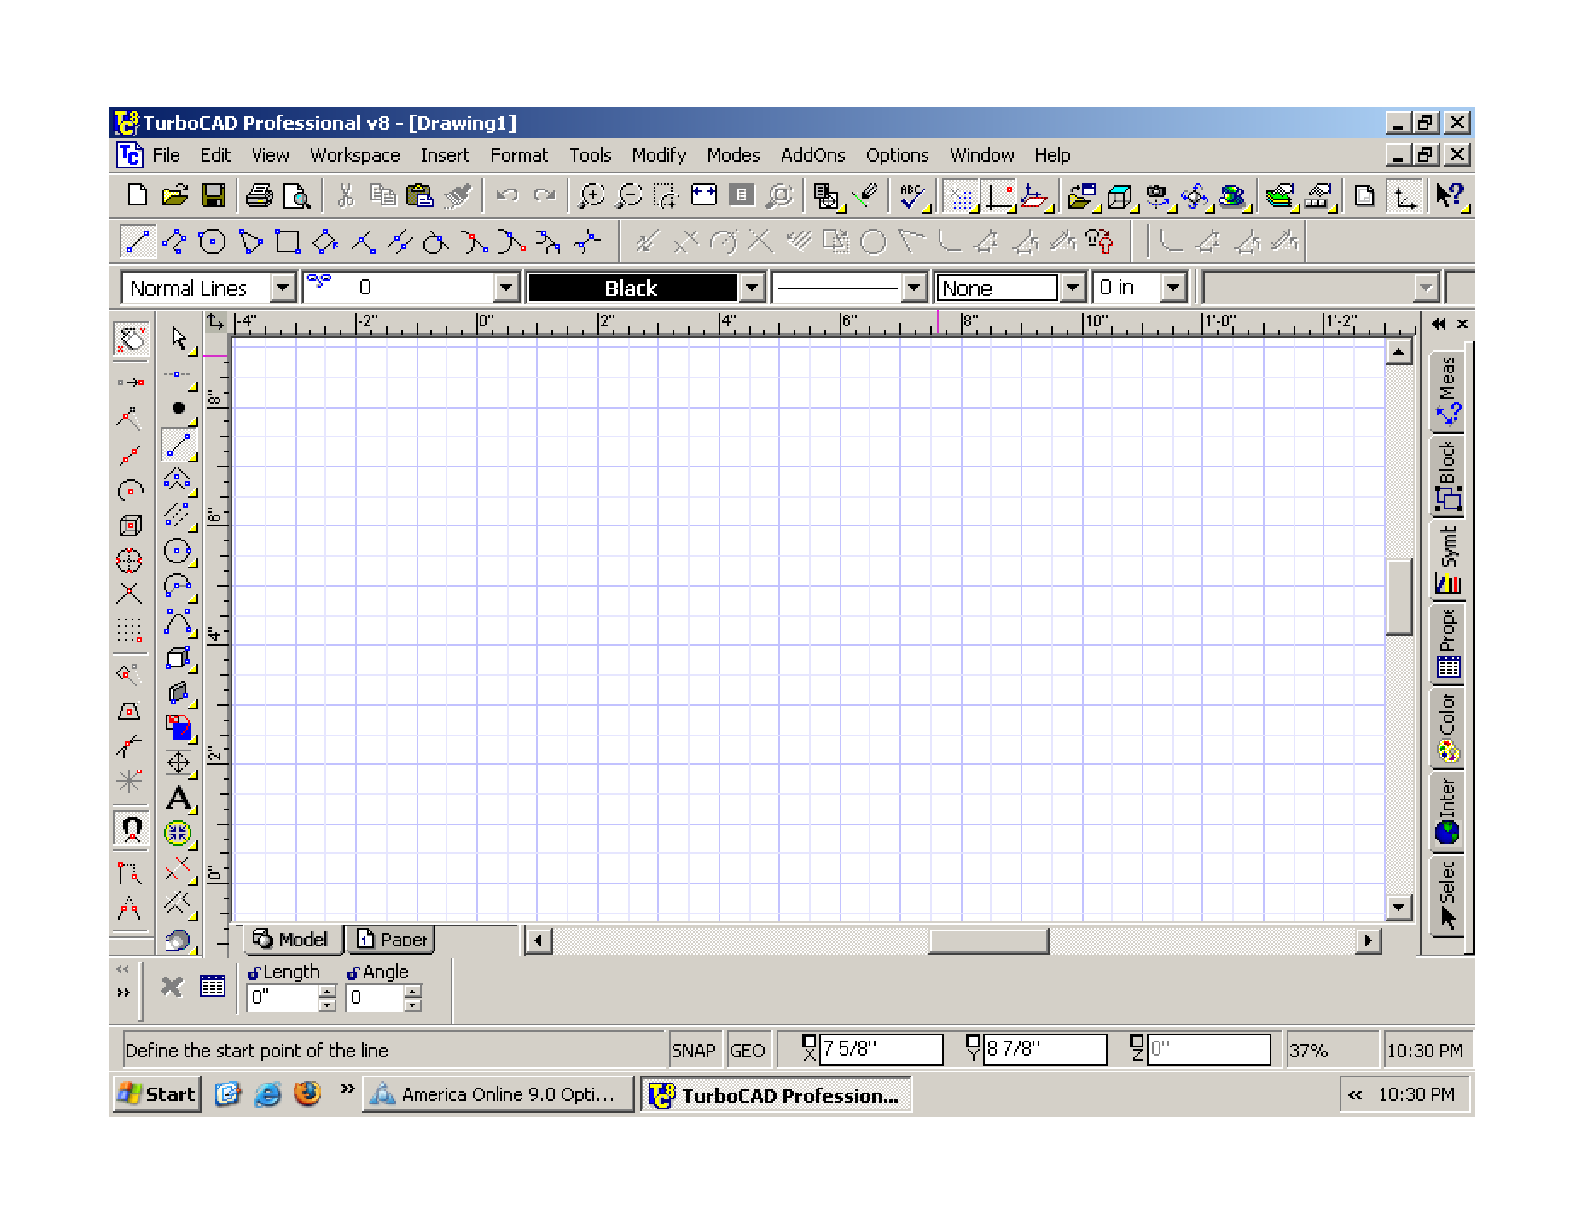Select the Point tool black dot
This screenshot has width=1584, height=1223.
pos(179,407)
